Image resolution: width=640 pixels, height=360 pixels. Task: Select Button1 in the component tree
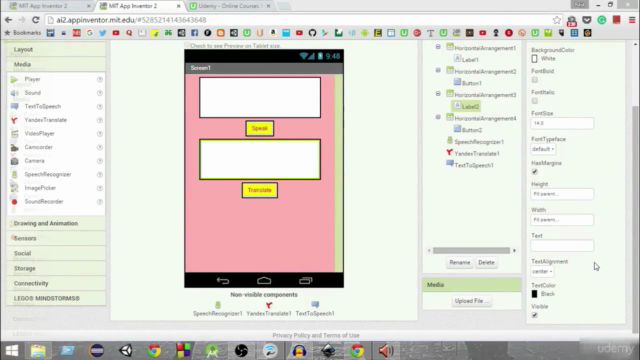tap(468, 83)
